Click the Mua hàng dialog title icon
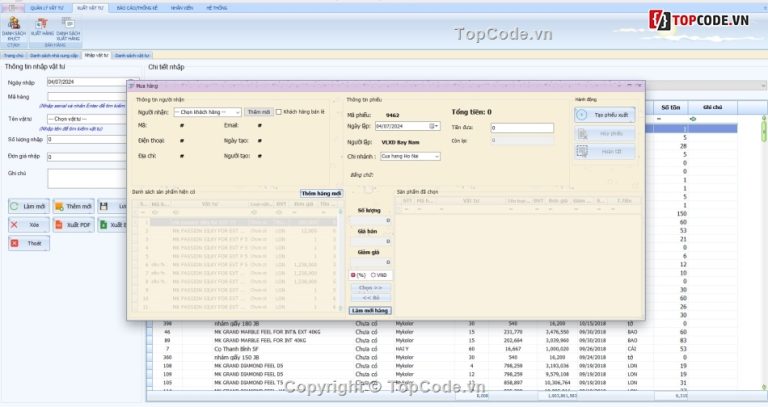Viewport: 768px width, 407px height. click(x=131, y=86)
